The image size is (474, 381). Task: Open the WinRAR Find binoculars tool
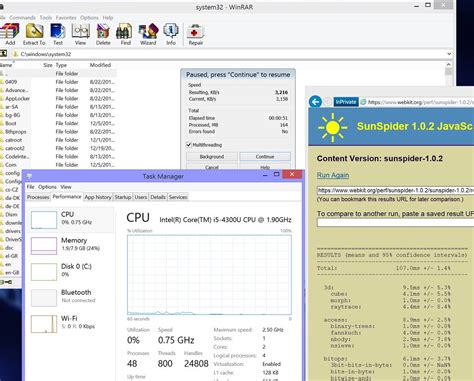click(125, 34)
